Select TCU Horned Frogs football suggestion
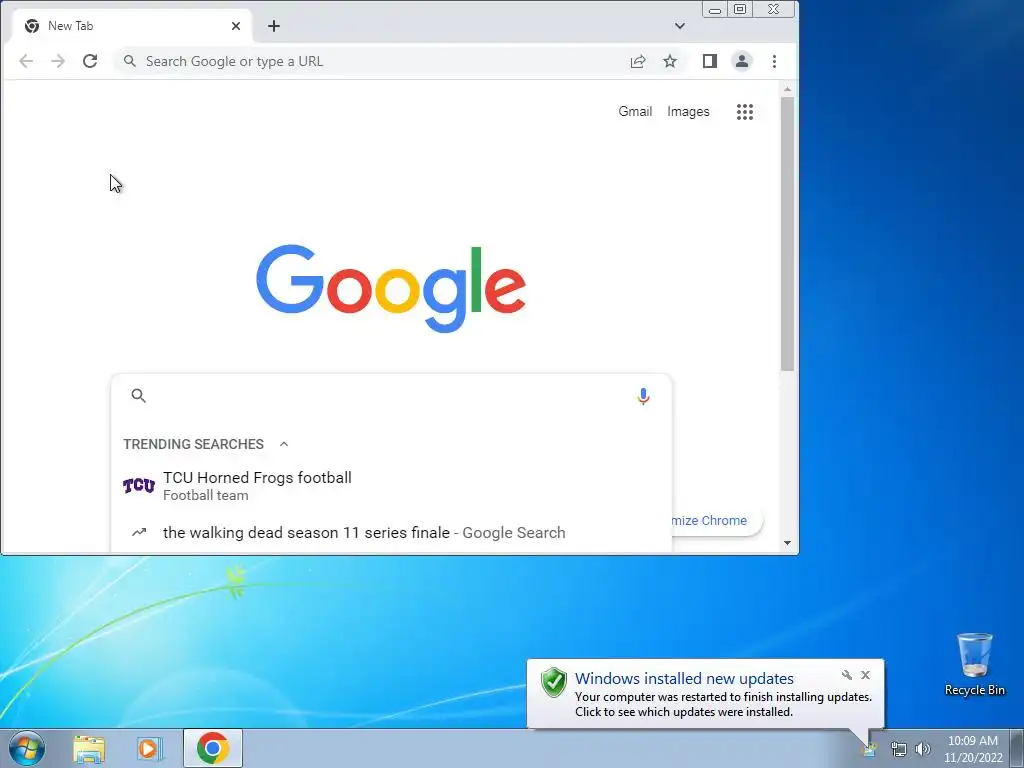1024x768 pixels. tap(391, 486)
